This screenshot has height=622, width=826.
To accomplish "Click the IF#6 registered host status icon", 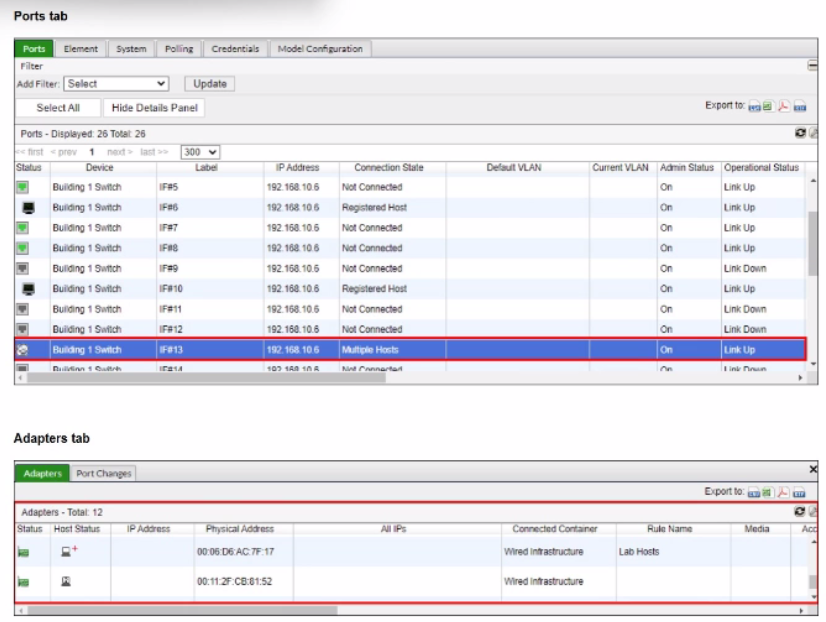I will (x=28, y=208).
